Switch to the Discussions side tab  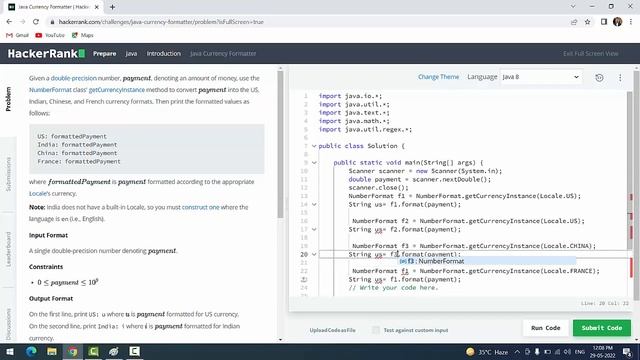[8, 324]
